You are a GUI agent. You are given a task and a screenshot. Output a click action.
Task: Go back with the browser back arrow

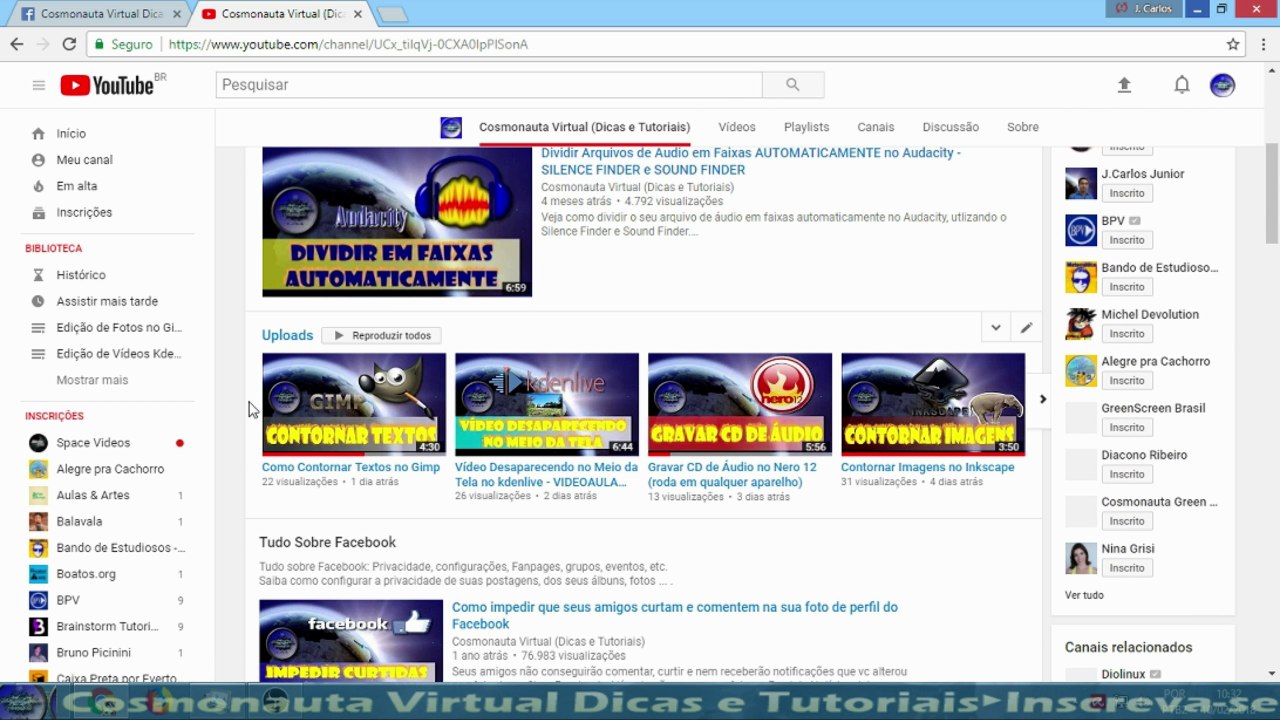point(17,44)
